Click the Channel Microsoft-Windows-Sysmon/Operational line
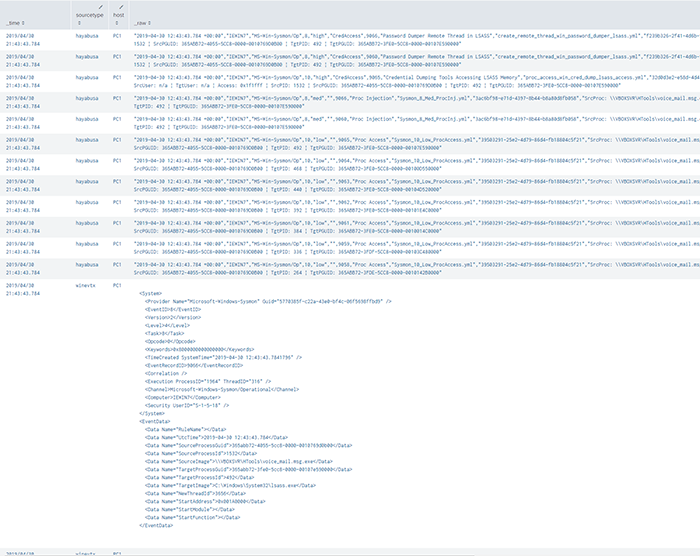 point(222,389)
